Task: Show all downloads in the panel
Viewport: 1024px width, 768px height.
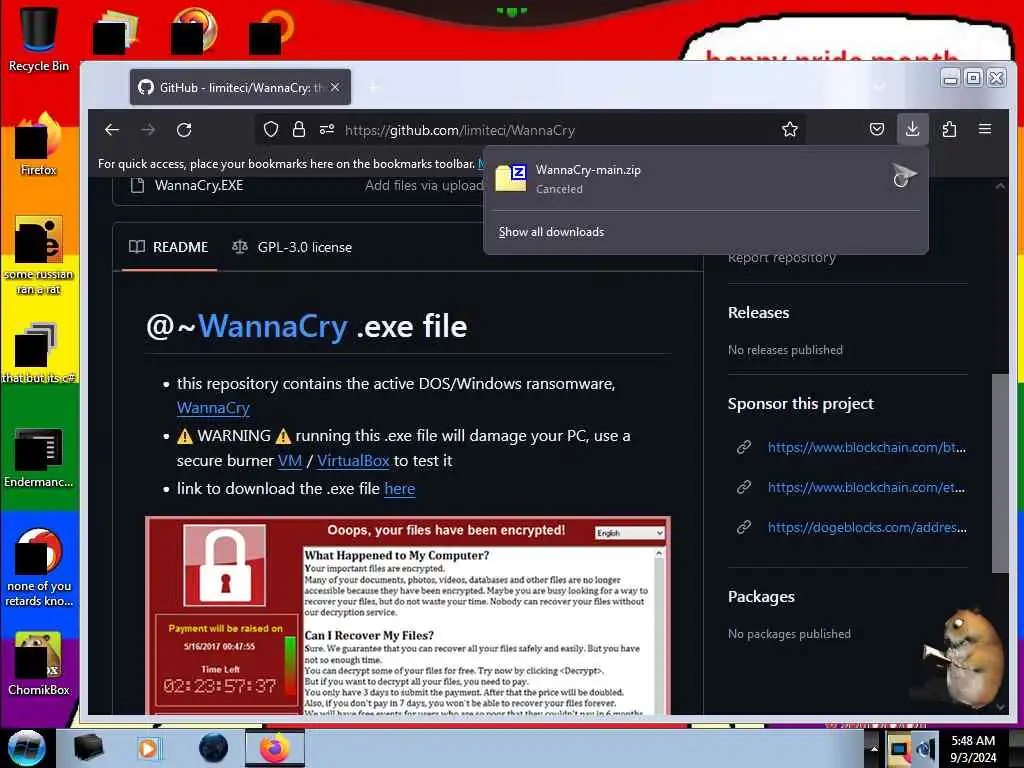Action: [x=551, y=232]
